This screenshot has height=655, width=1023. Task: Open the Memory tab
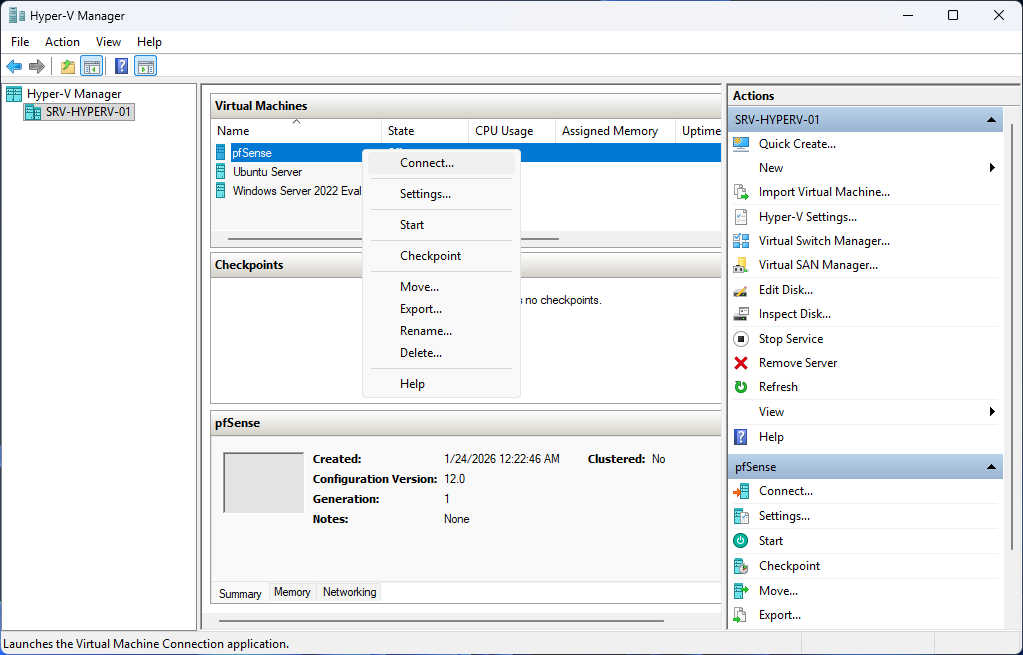click(292, 593)
